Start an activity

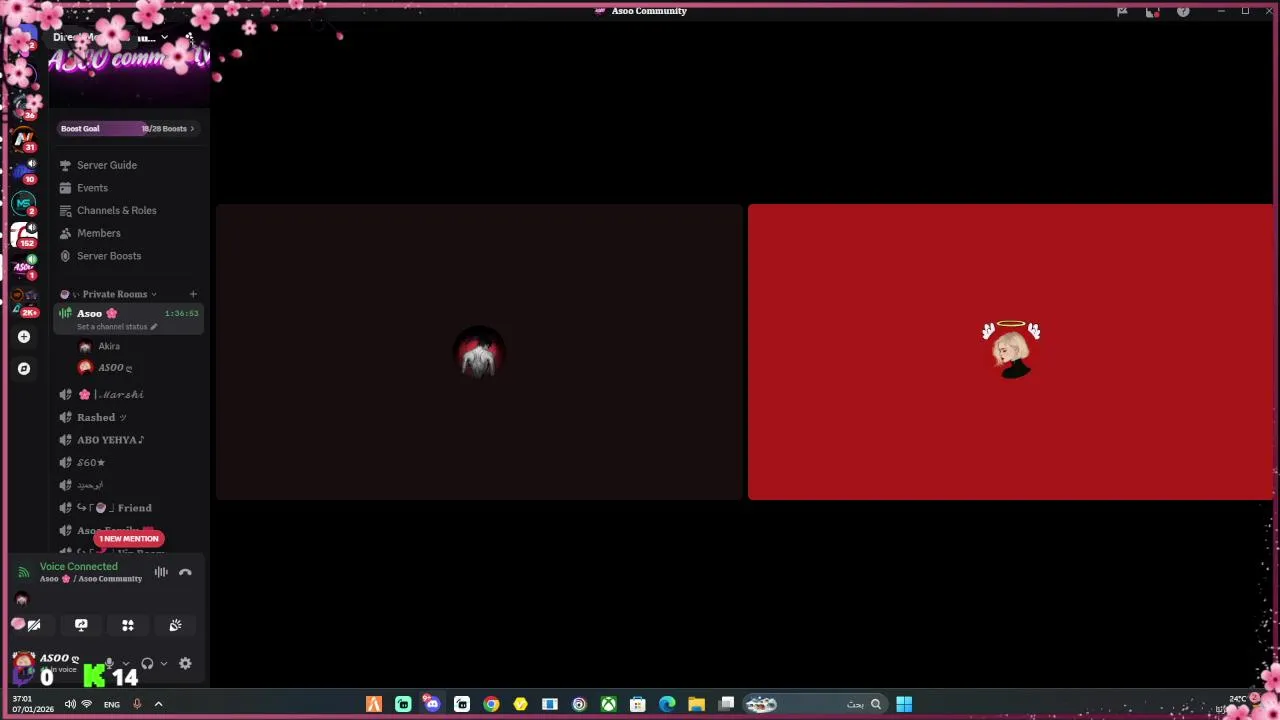[128, 625]
